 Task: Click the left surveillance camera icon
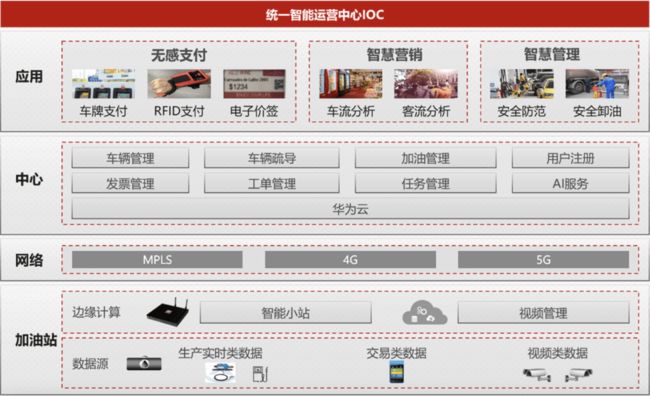pyautogui.click(x=537, y=374)
